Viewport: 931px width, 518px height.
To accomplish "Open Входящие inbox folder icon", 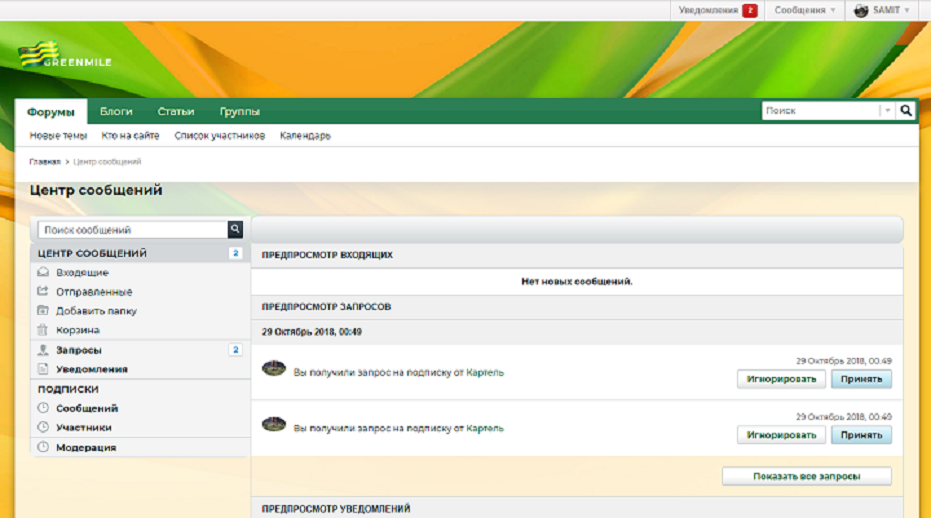I will 43,272.
